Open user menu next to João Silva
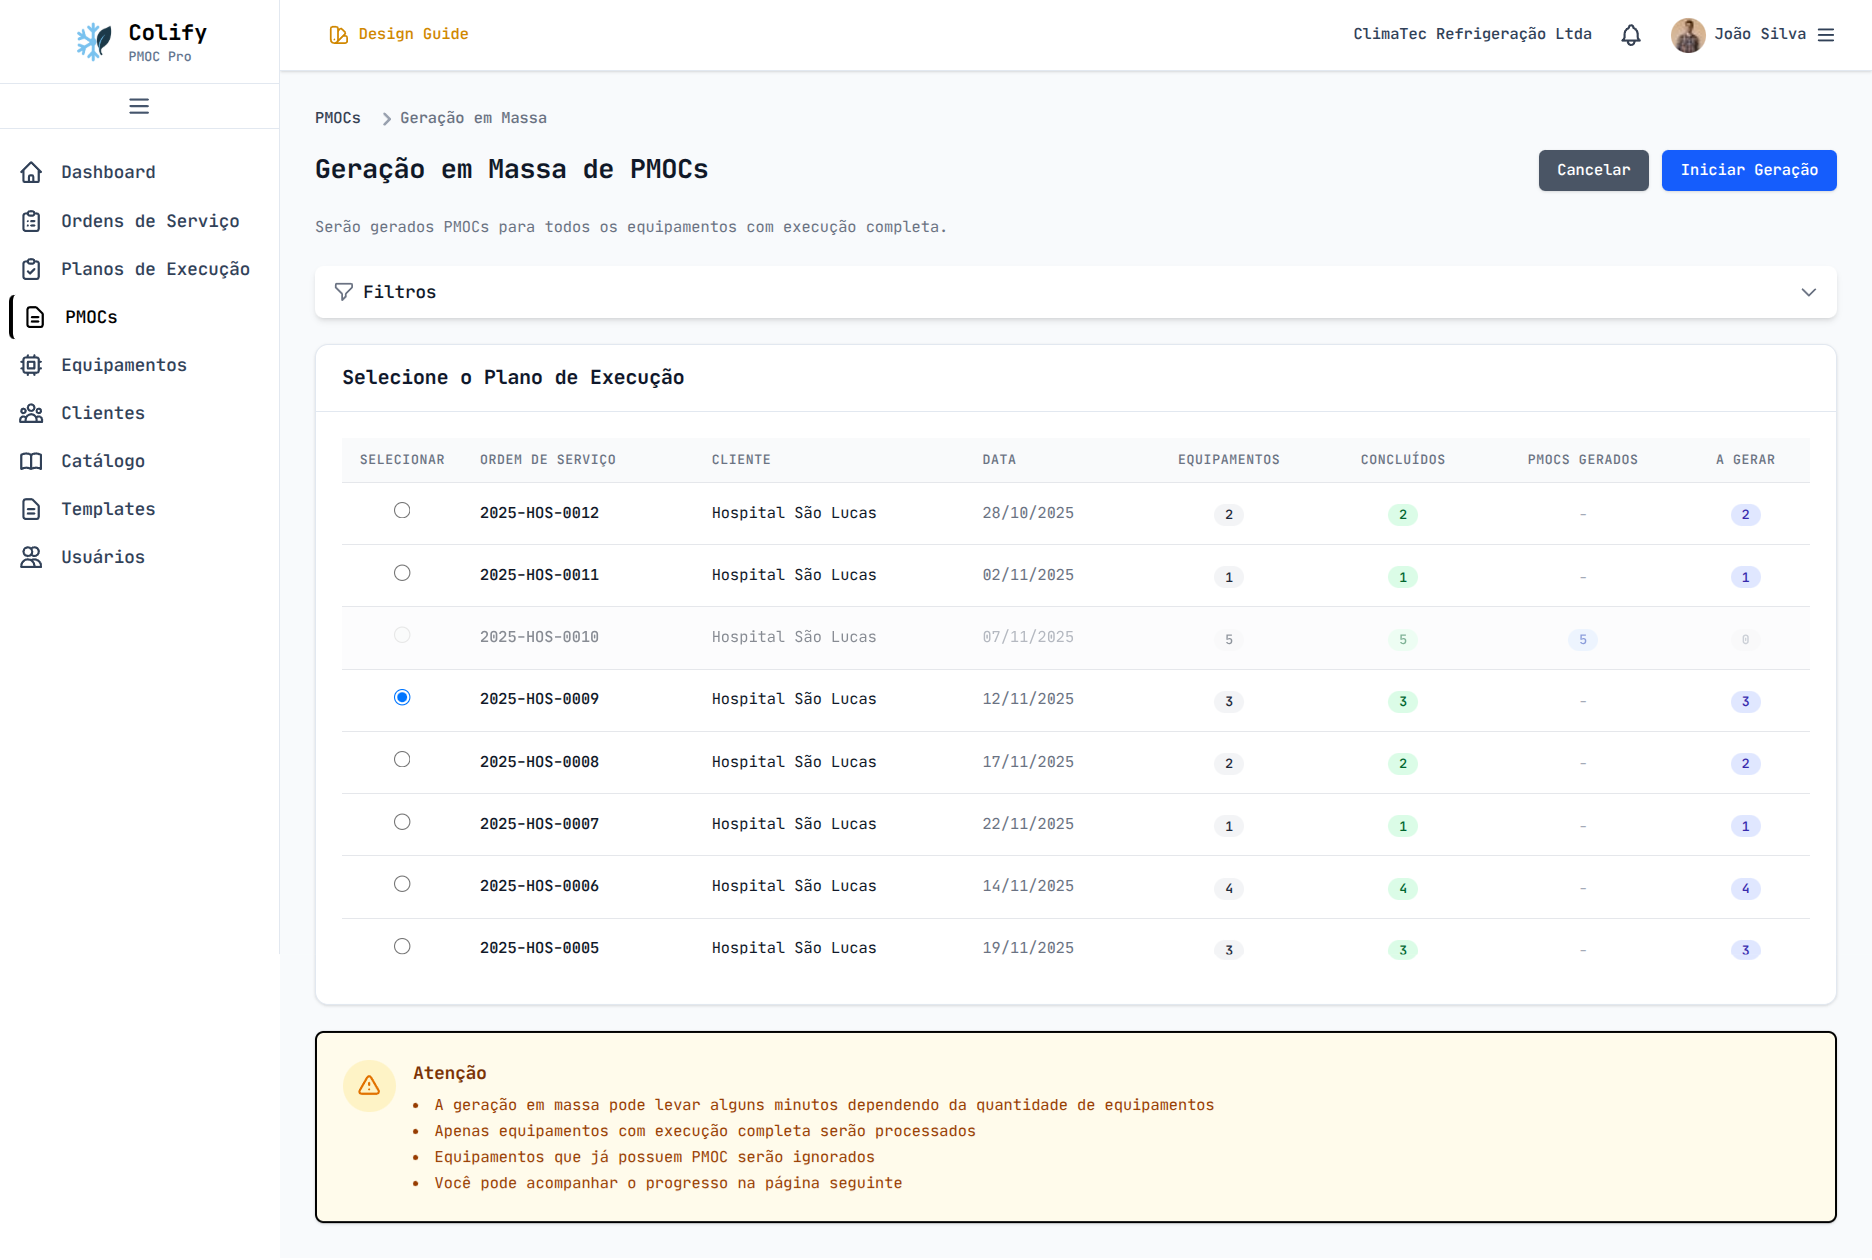Image resolution: width=1872 pixels, height=1260 pixels. pyautogui.click(x=1826, y=35)
